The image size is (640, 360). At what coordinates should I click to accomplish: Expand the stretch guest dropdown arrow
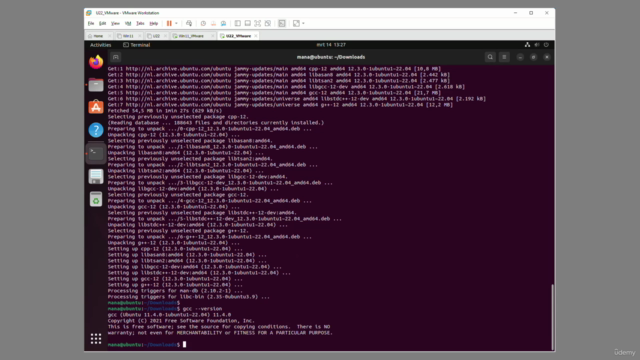[x=303, y=23]
